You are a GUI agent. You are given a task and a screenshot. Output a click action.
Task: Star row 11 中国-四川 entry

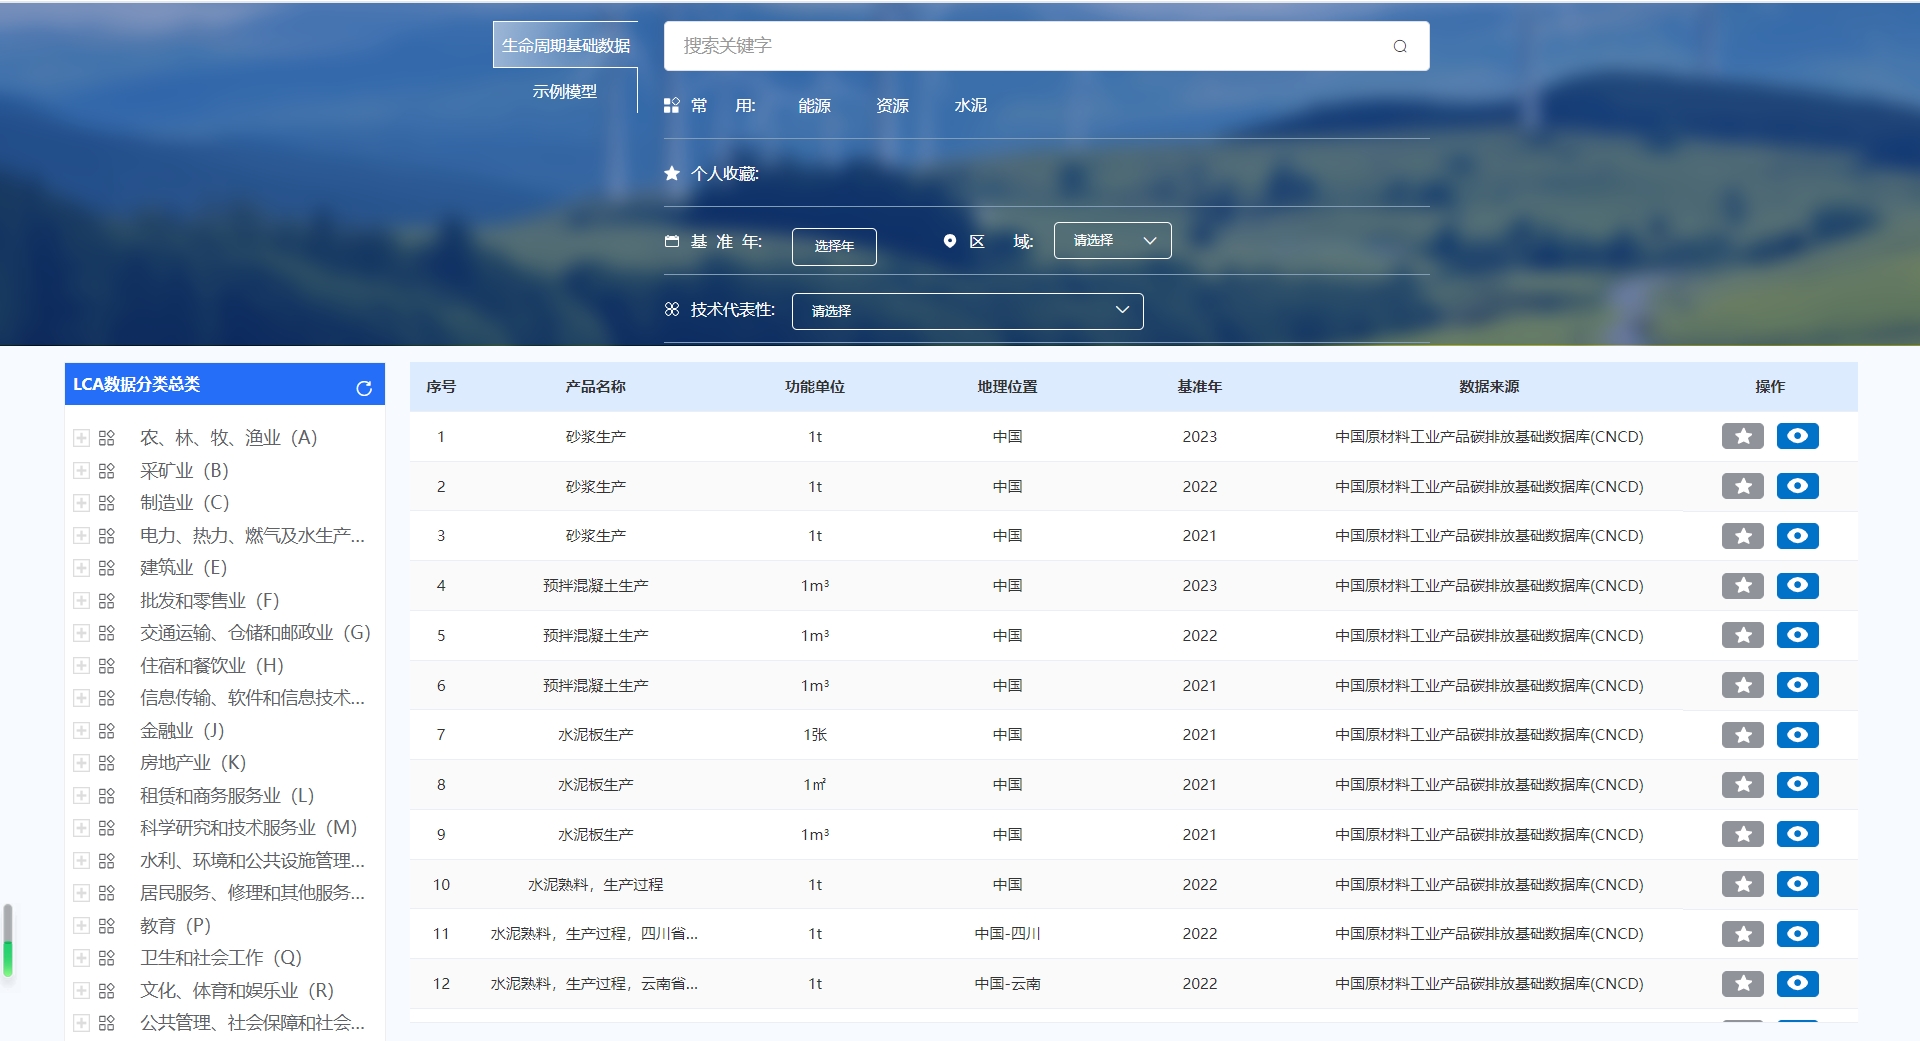1743,934
